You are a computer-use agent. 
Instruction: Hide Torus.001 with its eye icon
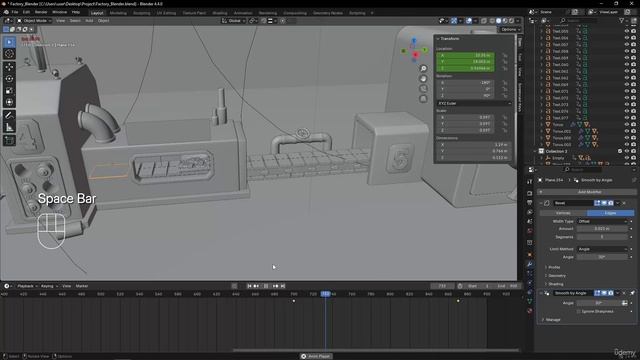click(x=627, y=131)
